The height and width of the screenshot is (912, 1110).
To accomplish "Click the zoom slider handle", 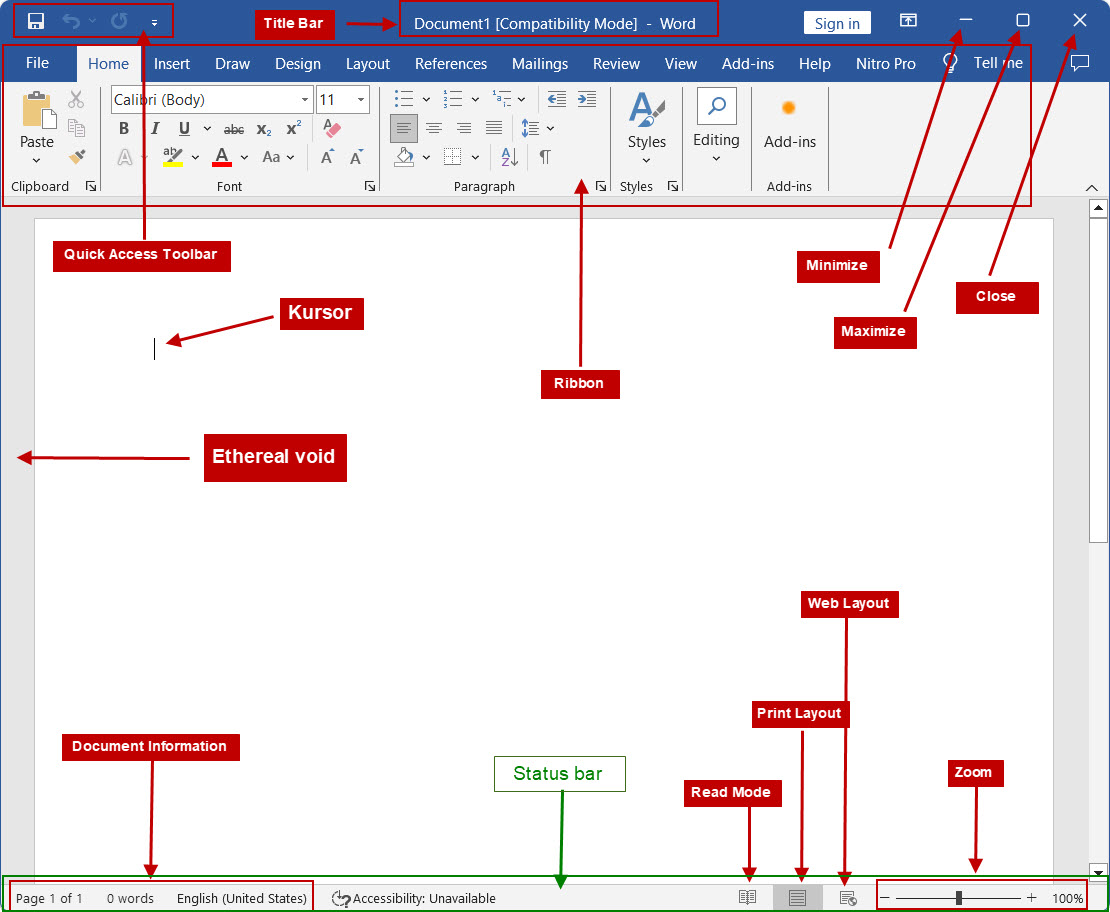I will point(958,898).
